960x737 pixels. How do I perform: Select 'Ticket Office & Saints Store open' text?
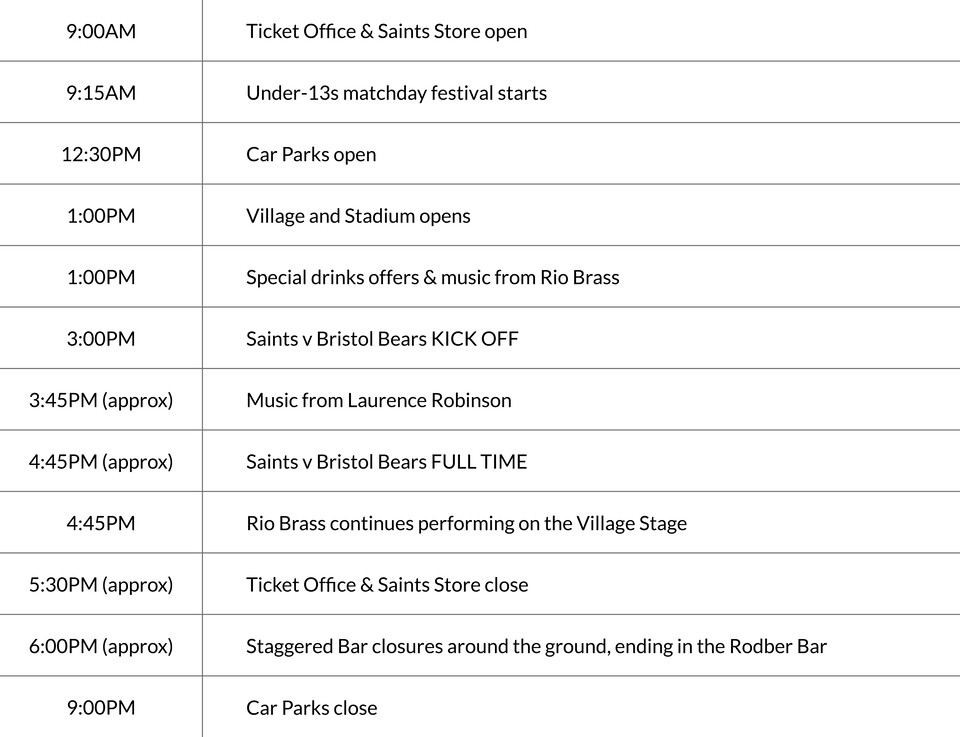click(386, 31)
